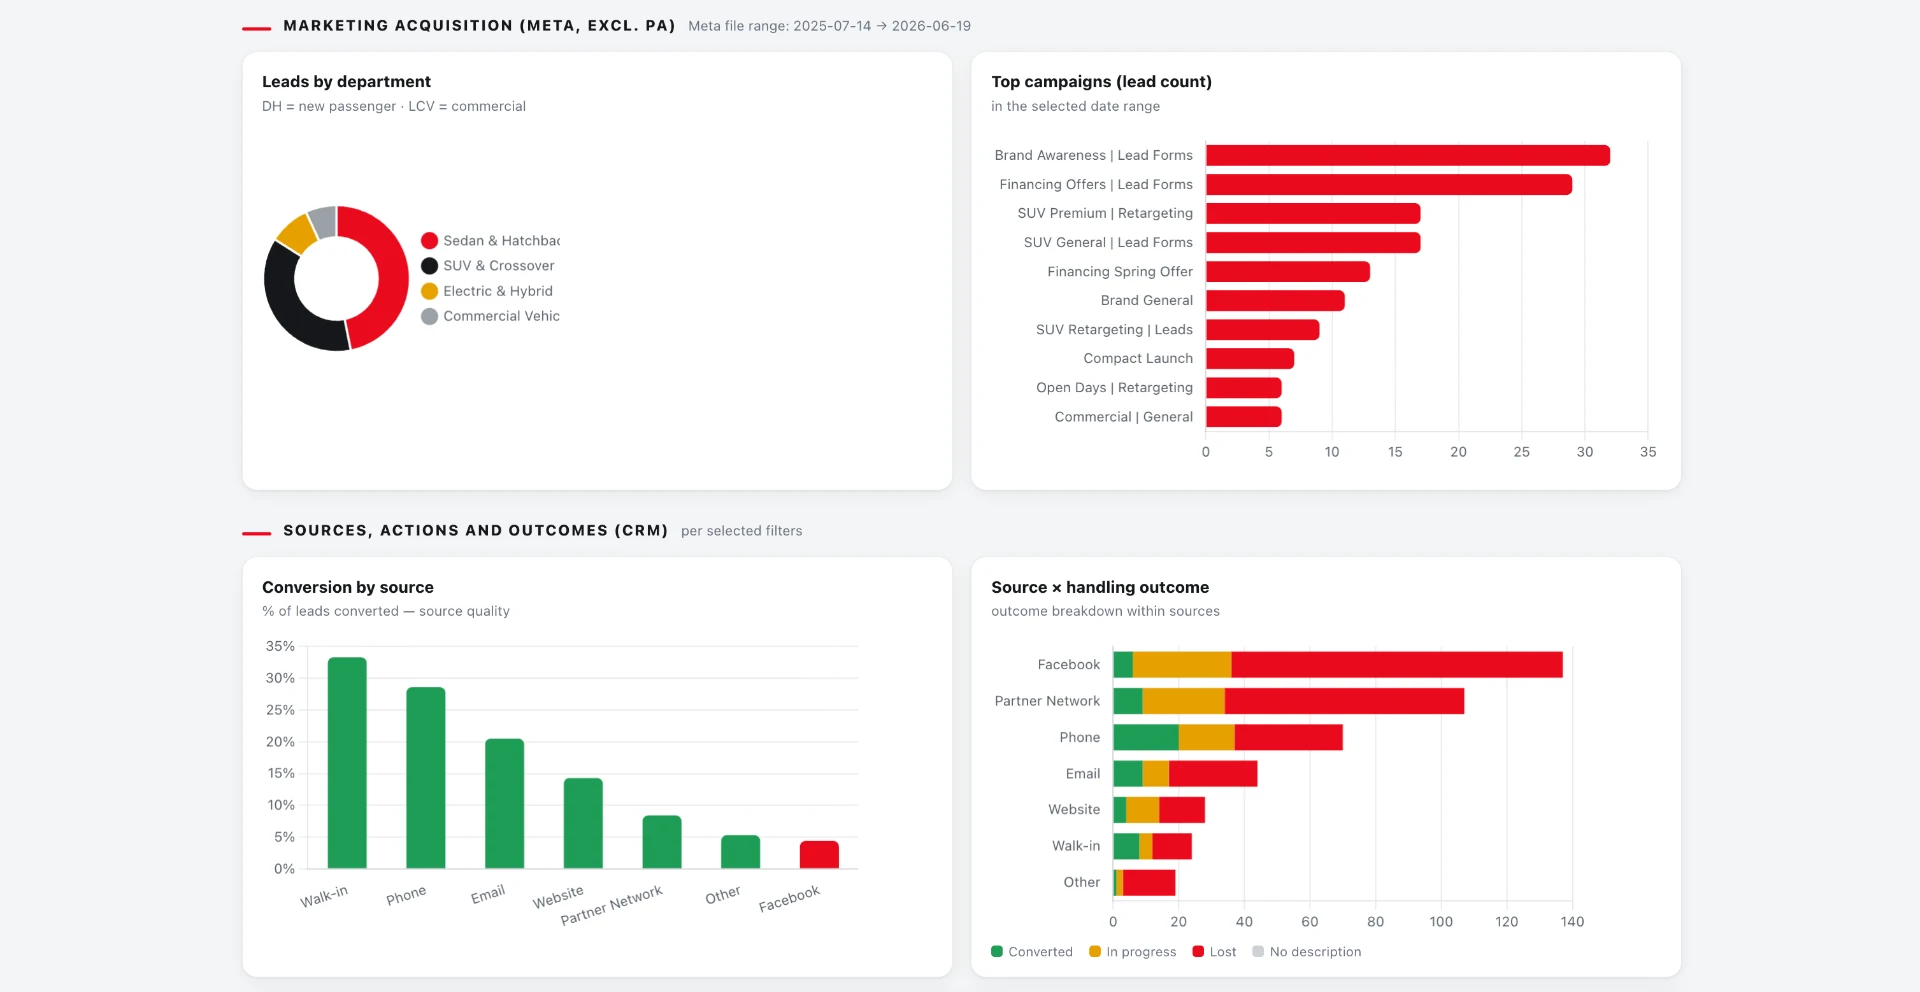Select the Brand General campaign bar

coord(1275,300)
